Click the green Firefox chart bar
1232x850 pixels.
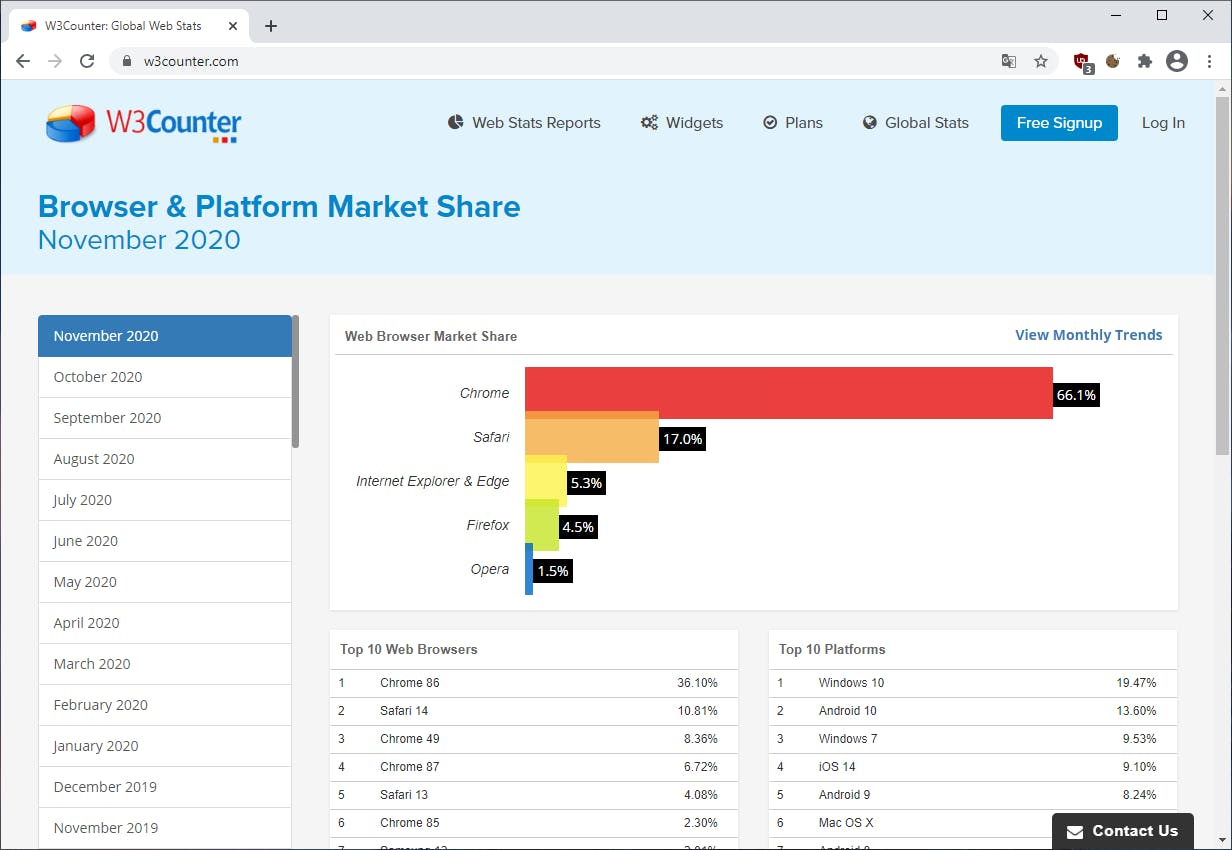[542, 527]
